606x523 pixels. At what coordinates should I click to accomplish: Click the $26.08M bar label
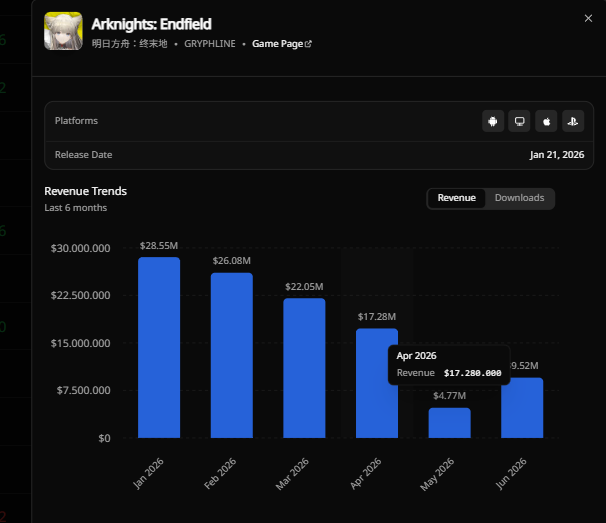coord(232,261)
